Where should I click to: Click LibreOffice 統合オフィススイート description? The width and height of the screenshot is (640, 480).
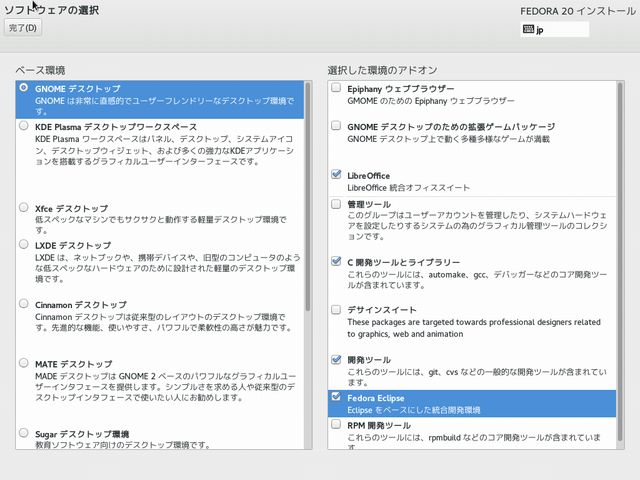tap(408, 188)
